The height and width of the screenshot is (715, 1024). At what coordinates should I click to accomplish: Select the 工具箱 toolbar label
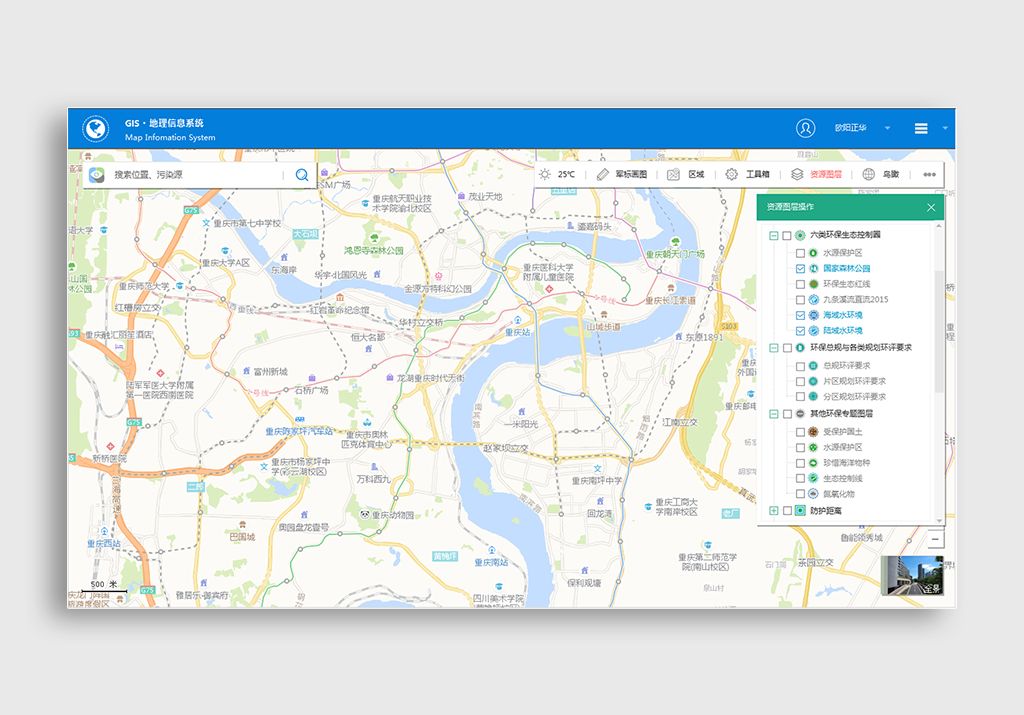758,174
